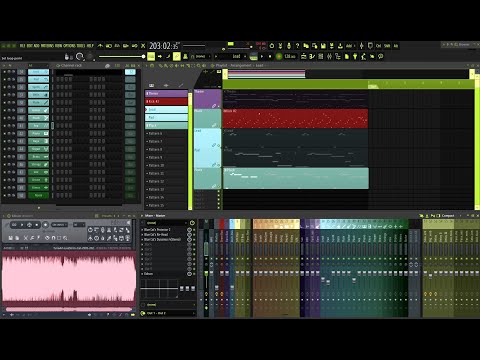The height and width of the screenshot is (360, 480).
Task: Click Edison cut scissors icon
Action: (x=25, y=238)
